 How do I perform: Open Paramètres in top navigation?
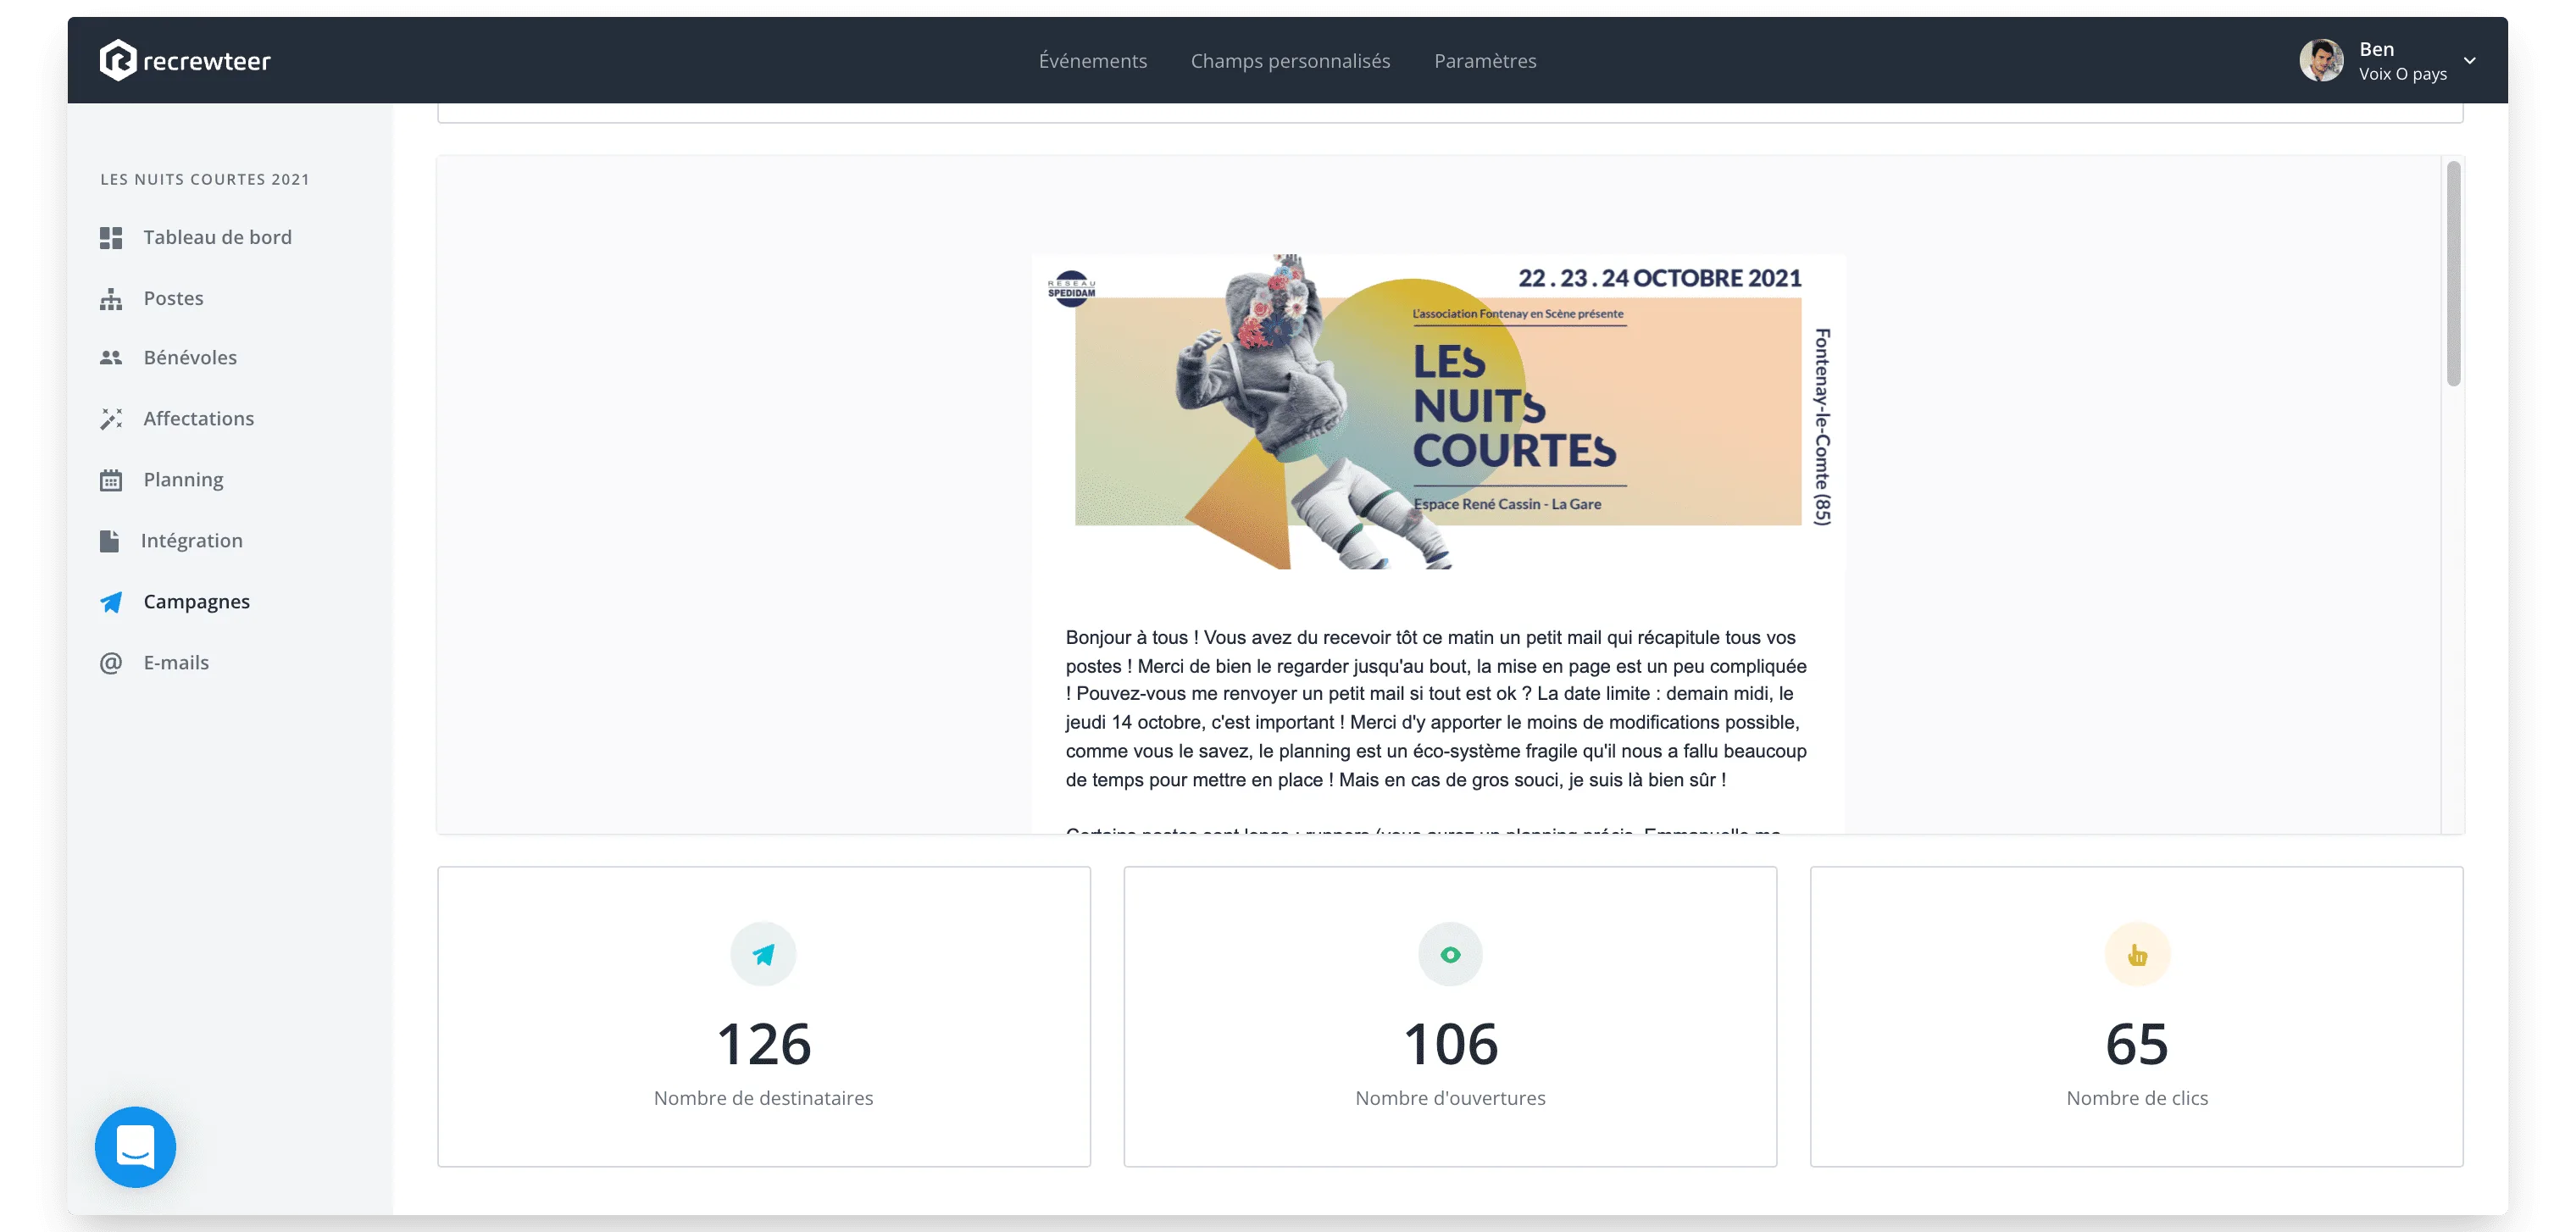[1485, 60]
